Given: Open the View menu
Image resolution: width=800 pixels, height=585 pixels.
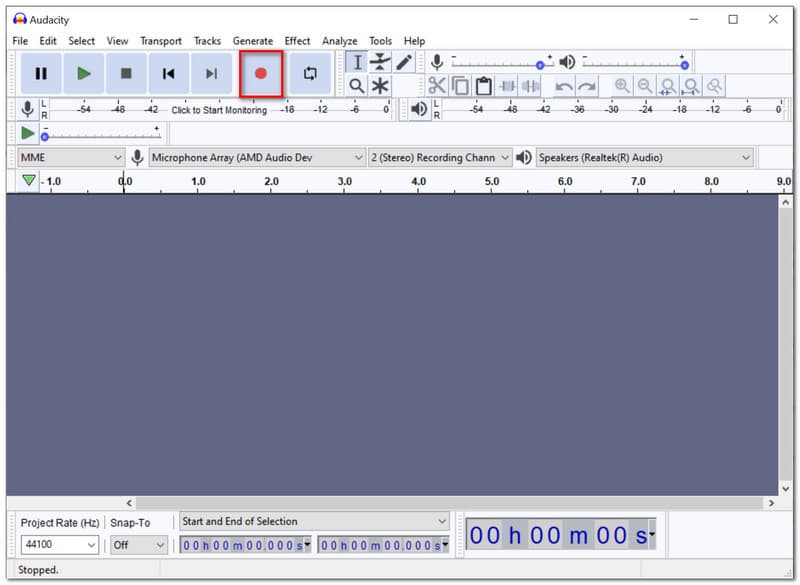Looking at the screenshot, I should click(x=117, y=41).
